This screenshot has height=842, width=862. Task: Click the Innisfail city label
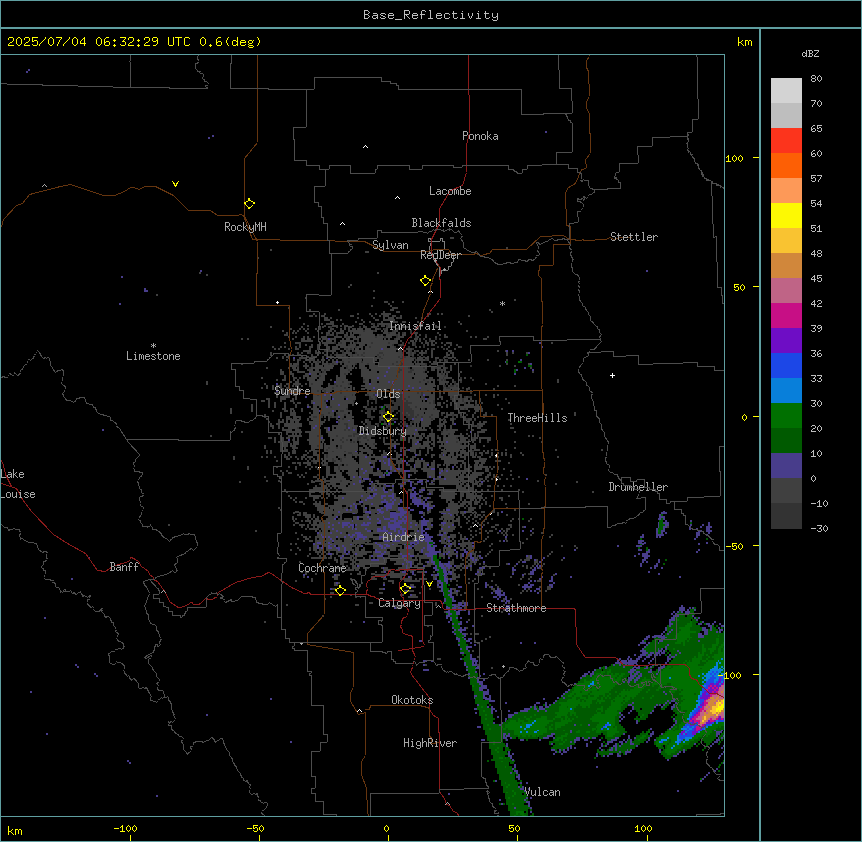tap(415, 326)
